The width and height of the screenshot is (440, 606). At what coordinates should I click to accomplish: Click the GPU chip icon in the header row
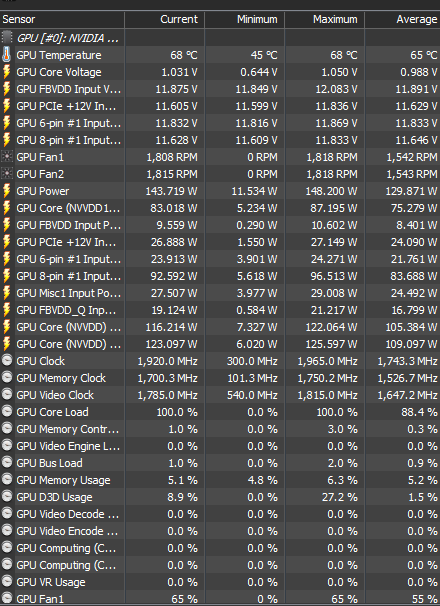coord(7,37)
